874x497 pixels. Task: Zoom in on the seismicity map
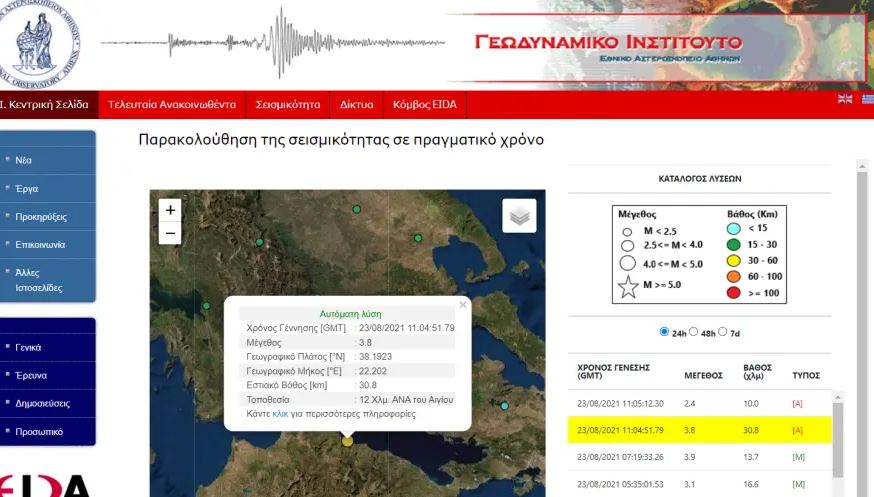click(170, 210)
